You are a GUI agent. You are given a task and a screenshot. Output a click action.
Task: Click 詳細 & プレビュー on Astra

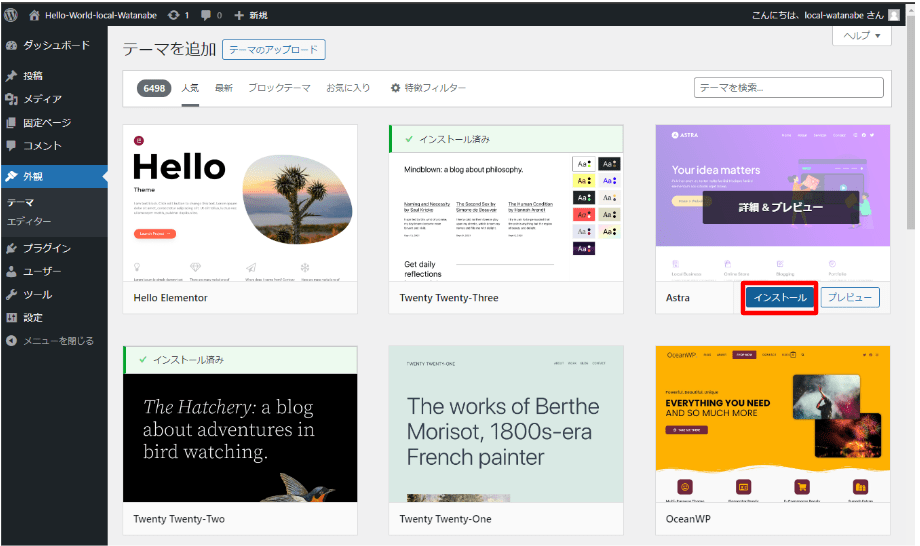[780, 208]
